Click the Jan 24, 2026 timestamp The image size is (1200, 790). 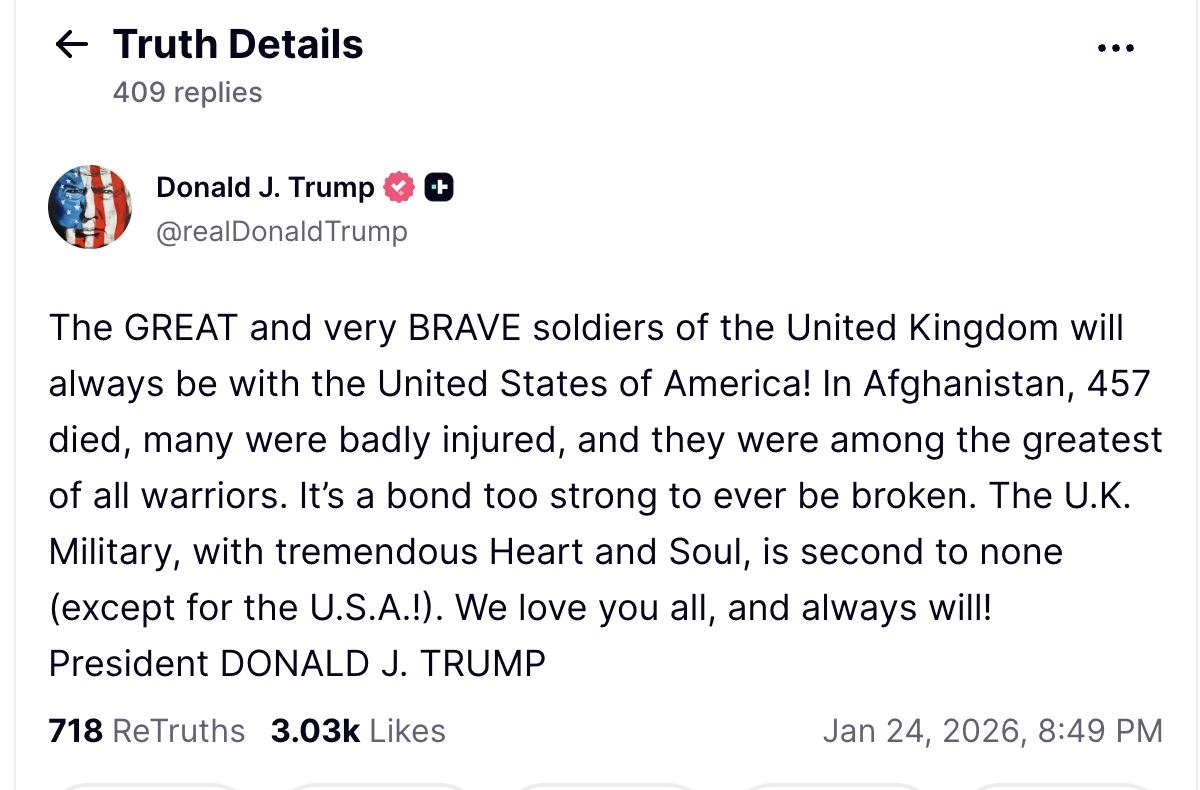tap(992, 731)
